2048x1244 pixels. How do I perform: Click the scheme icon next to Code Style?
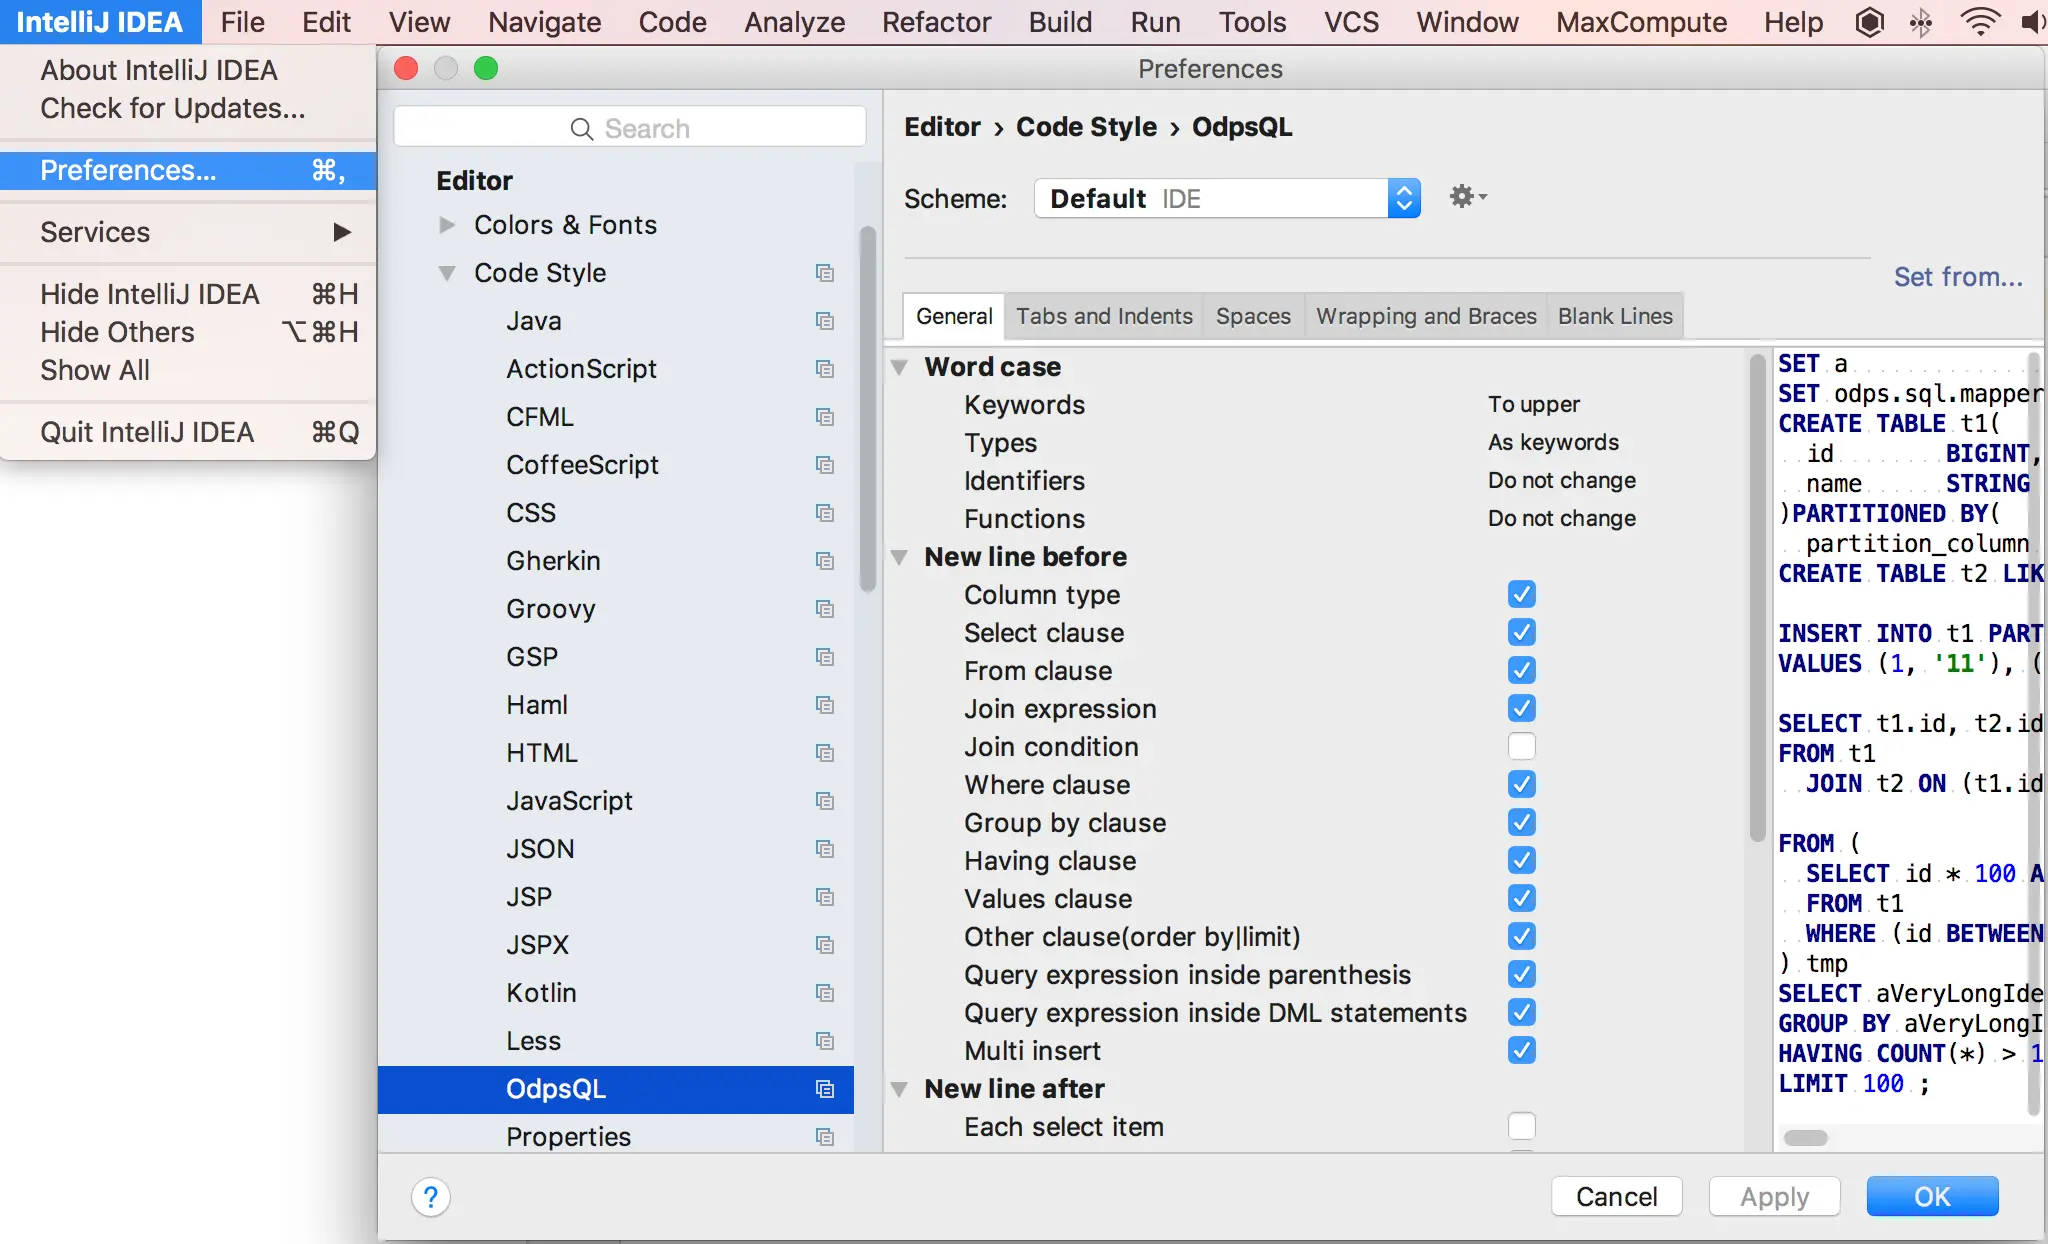tap(824, 273)
